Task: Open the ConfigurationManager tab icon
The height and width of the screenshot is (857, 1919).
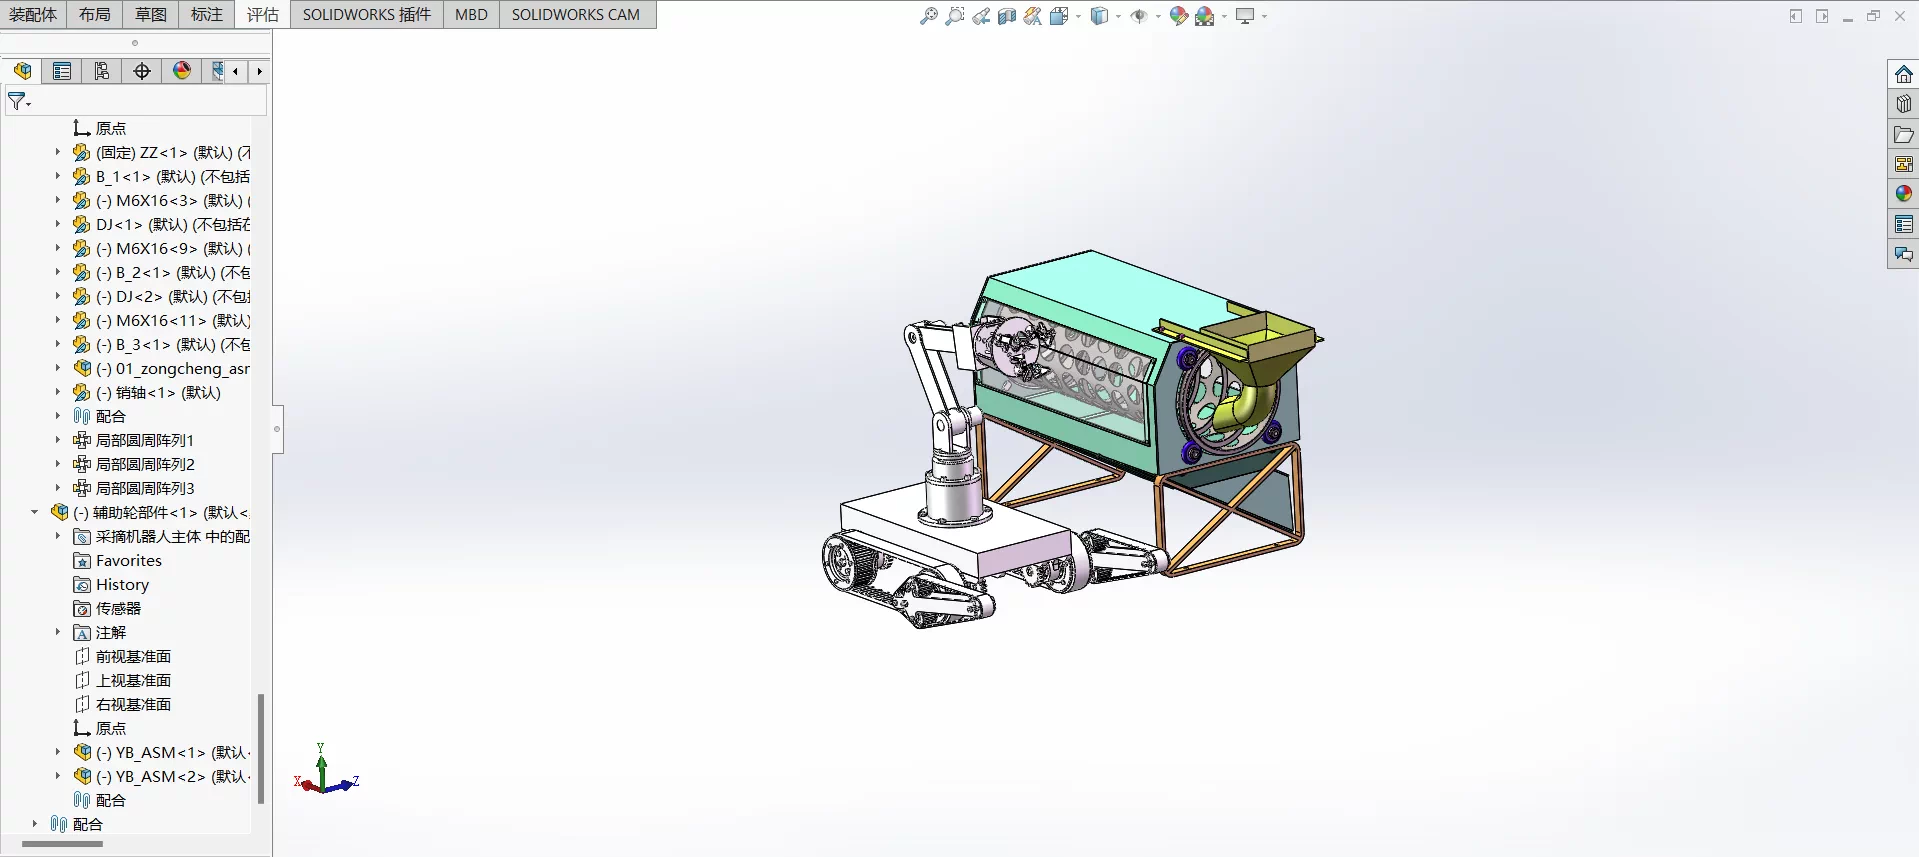Action: pos(102,71)
